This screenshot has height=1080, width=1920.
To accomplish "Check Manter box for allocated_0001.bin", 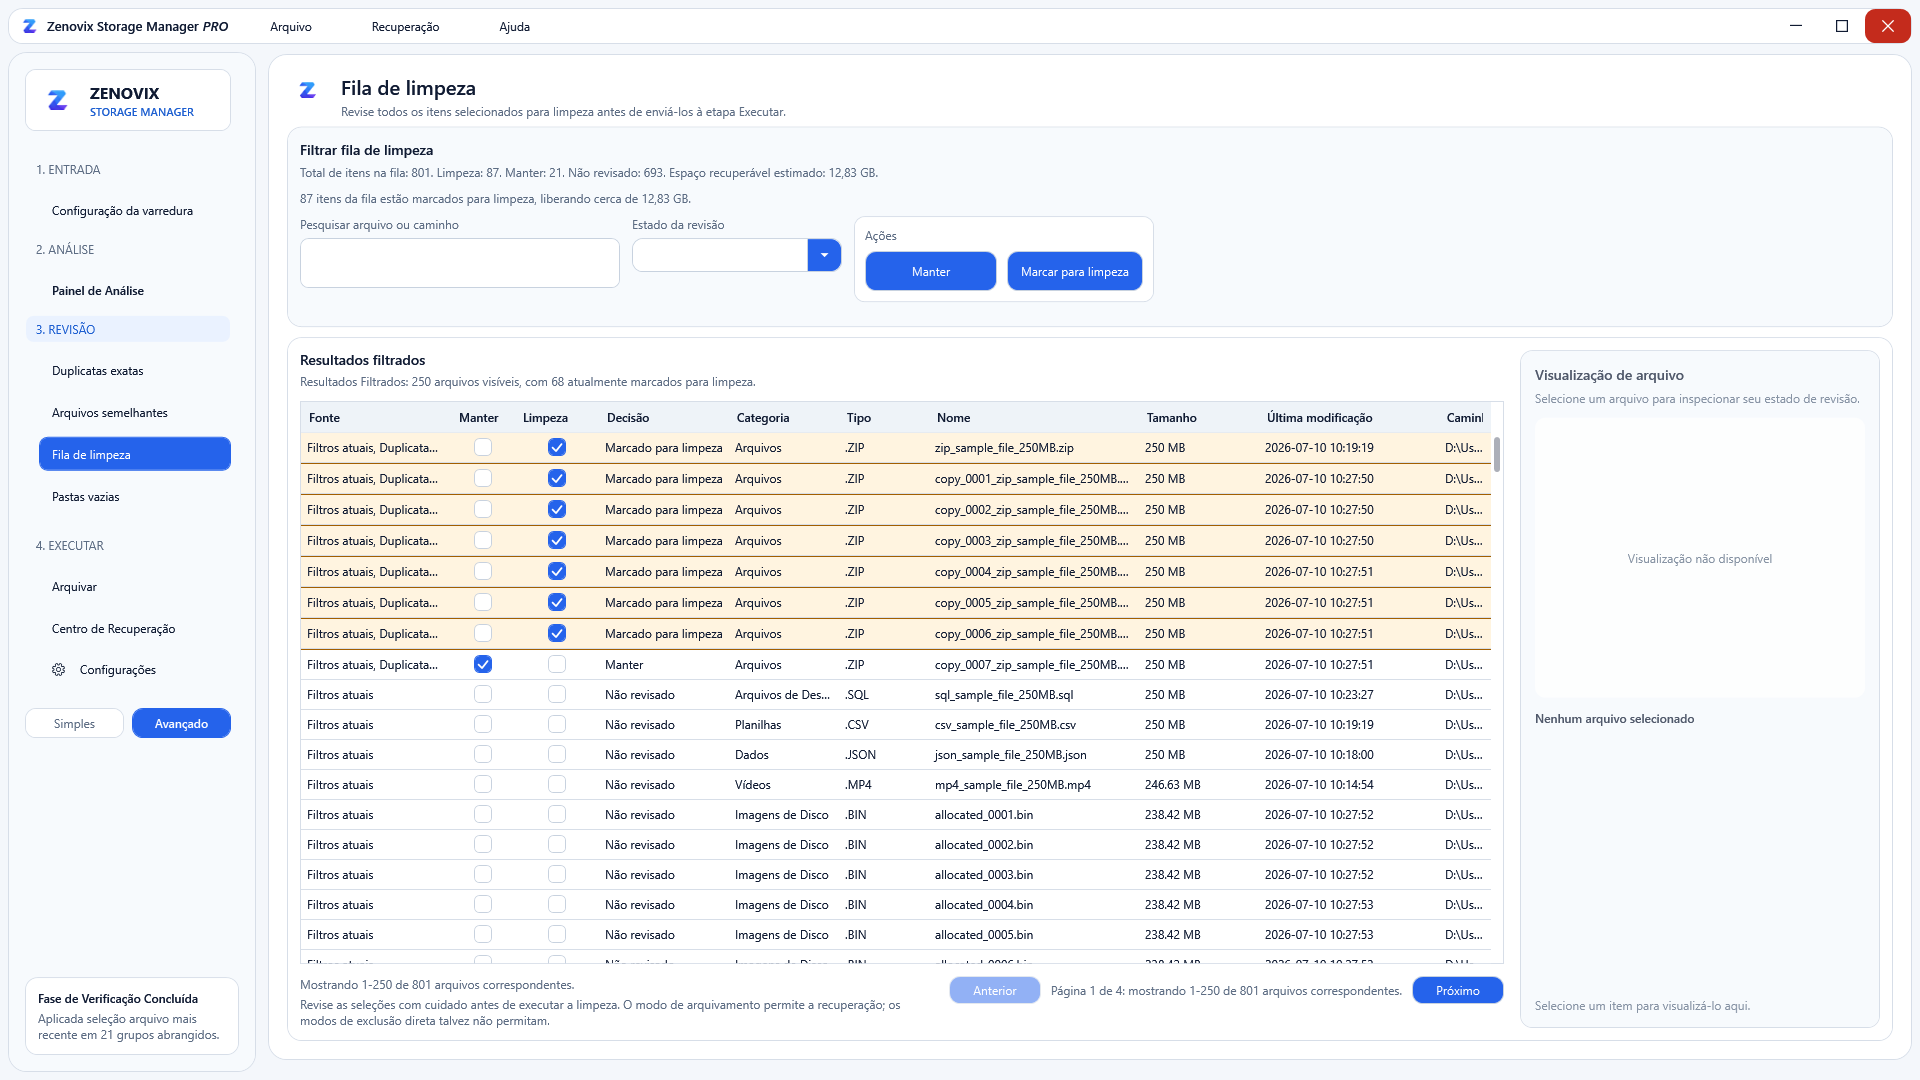I will tap(483, 815).
